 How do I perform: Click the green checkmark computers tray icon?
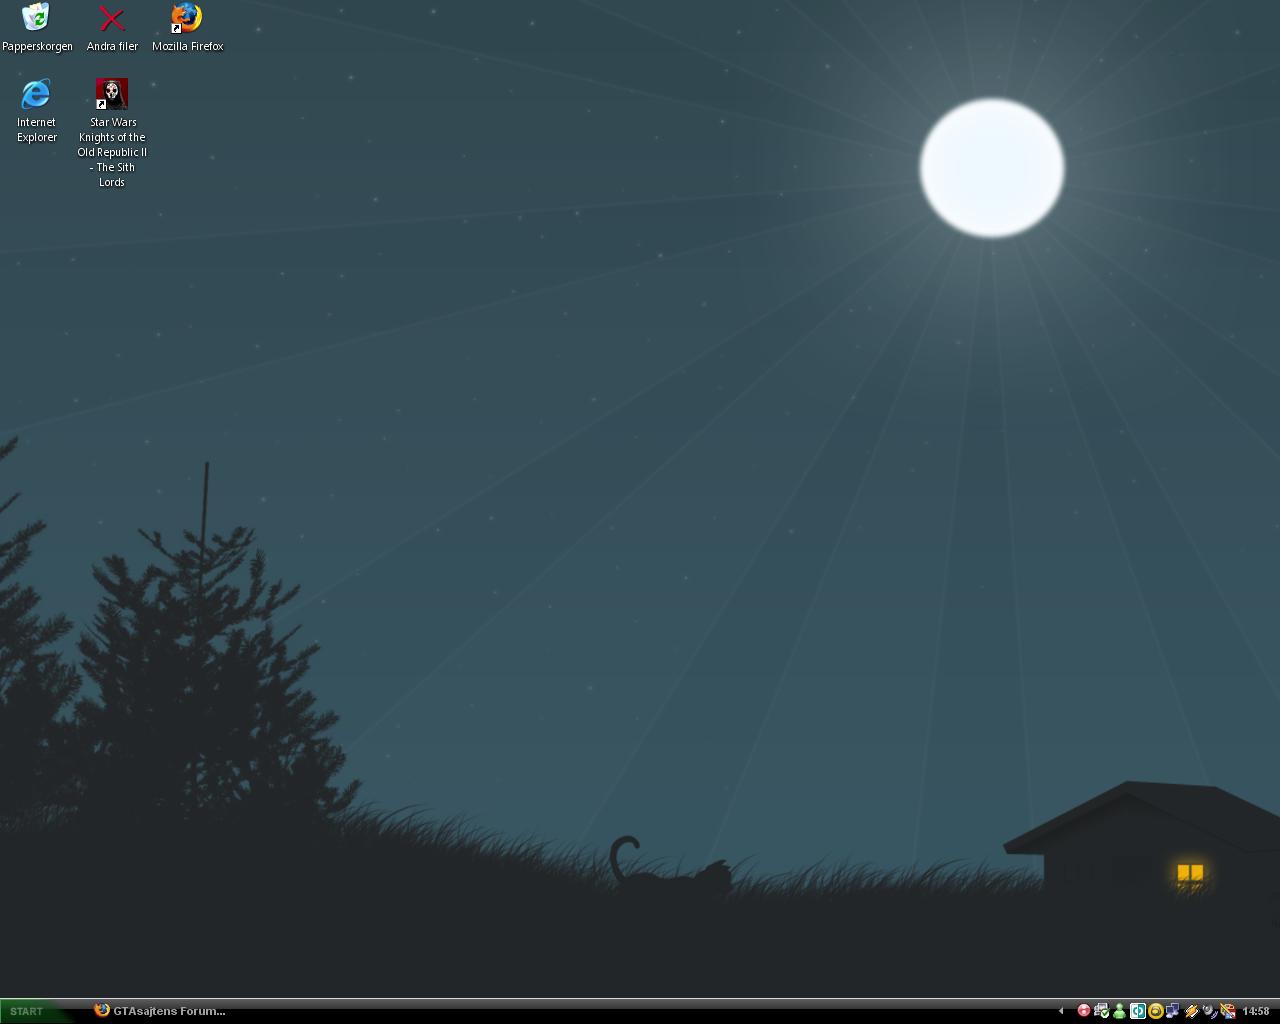1101,1011
